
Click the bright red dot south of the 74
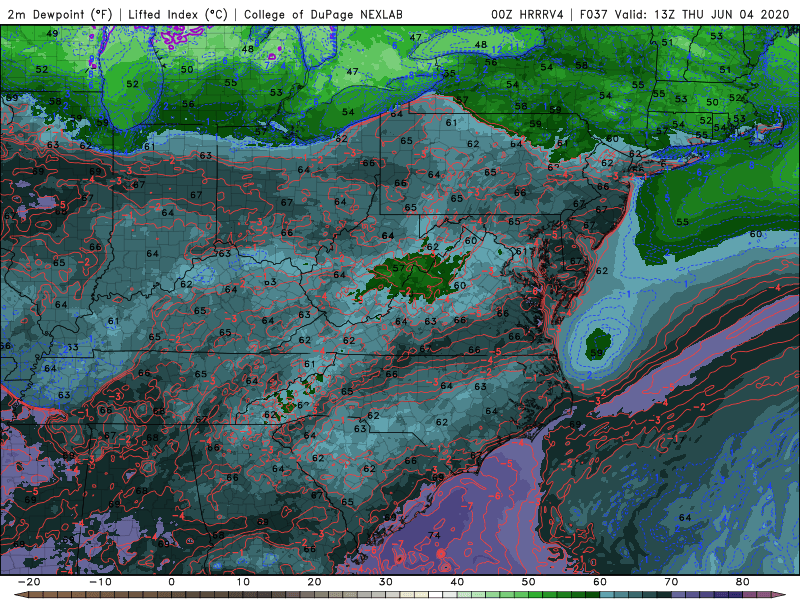click(440, 554)
